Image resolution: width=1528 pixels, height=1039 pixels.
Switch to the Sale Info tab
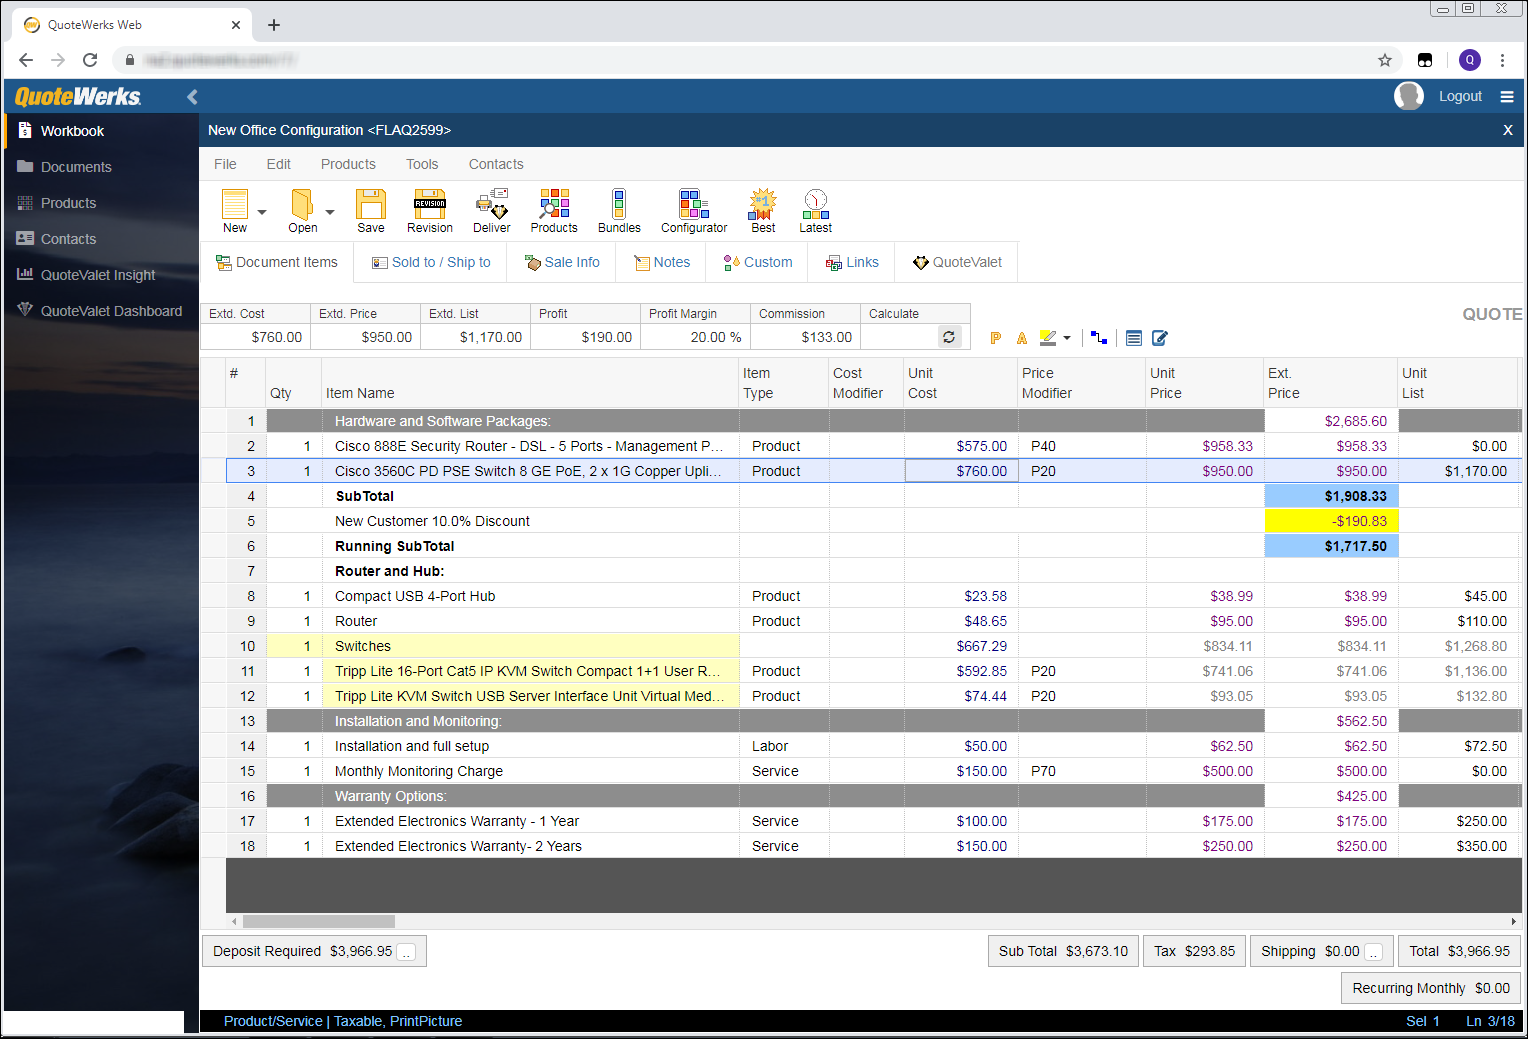point(562,262)
